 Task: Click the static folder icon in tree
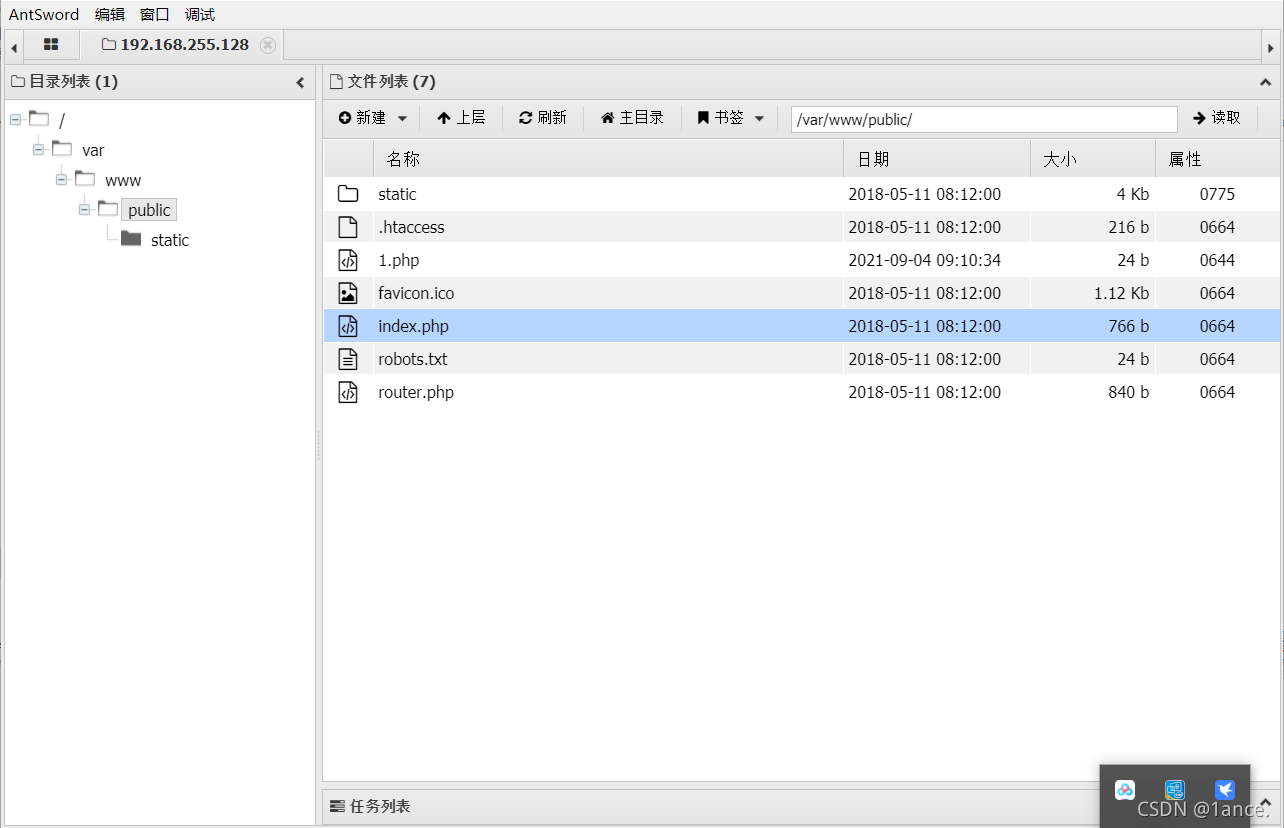pos(131,238)
